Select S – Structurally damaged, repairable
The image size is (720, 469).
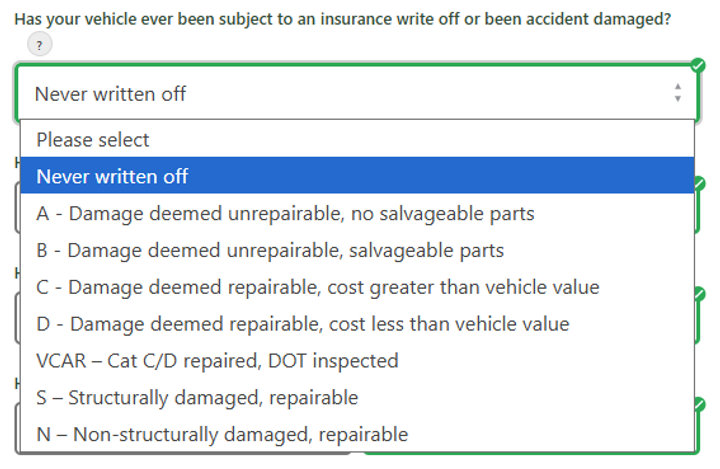pos(197,397)
